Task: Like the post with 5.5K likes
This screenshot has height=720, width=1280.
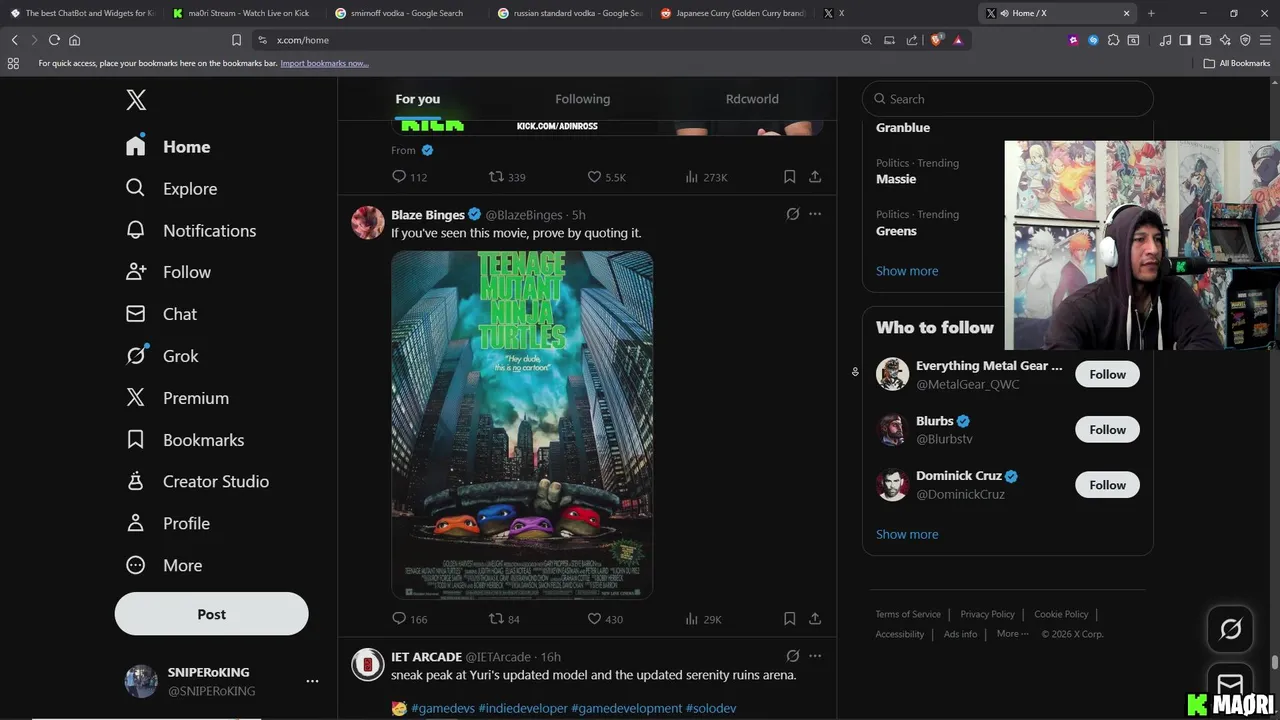Action: 606,177
